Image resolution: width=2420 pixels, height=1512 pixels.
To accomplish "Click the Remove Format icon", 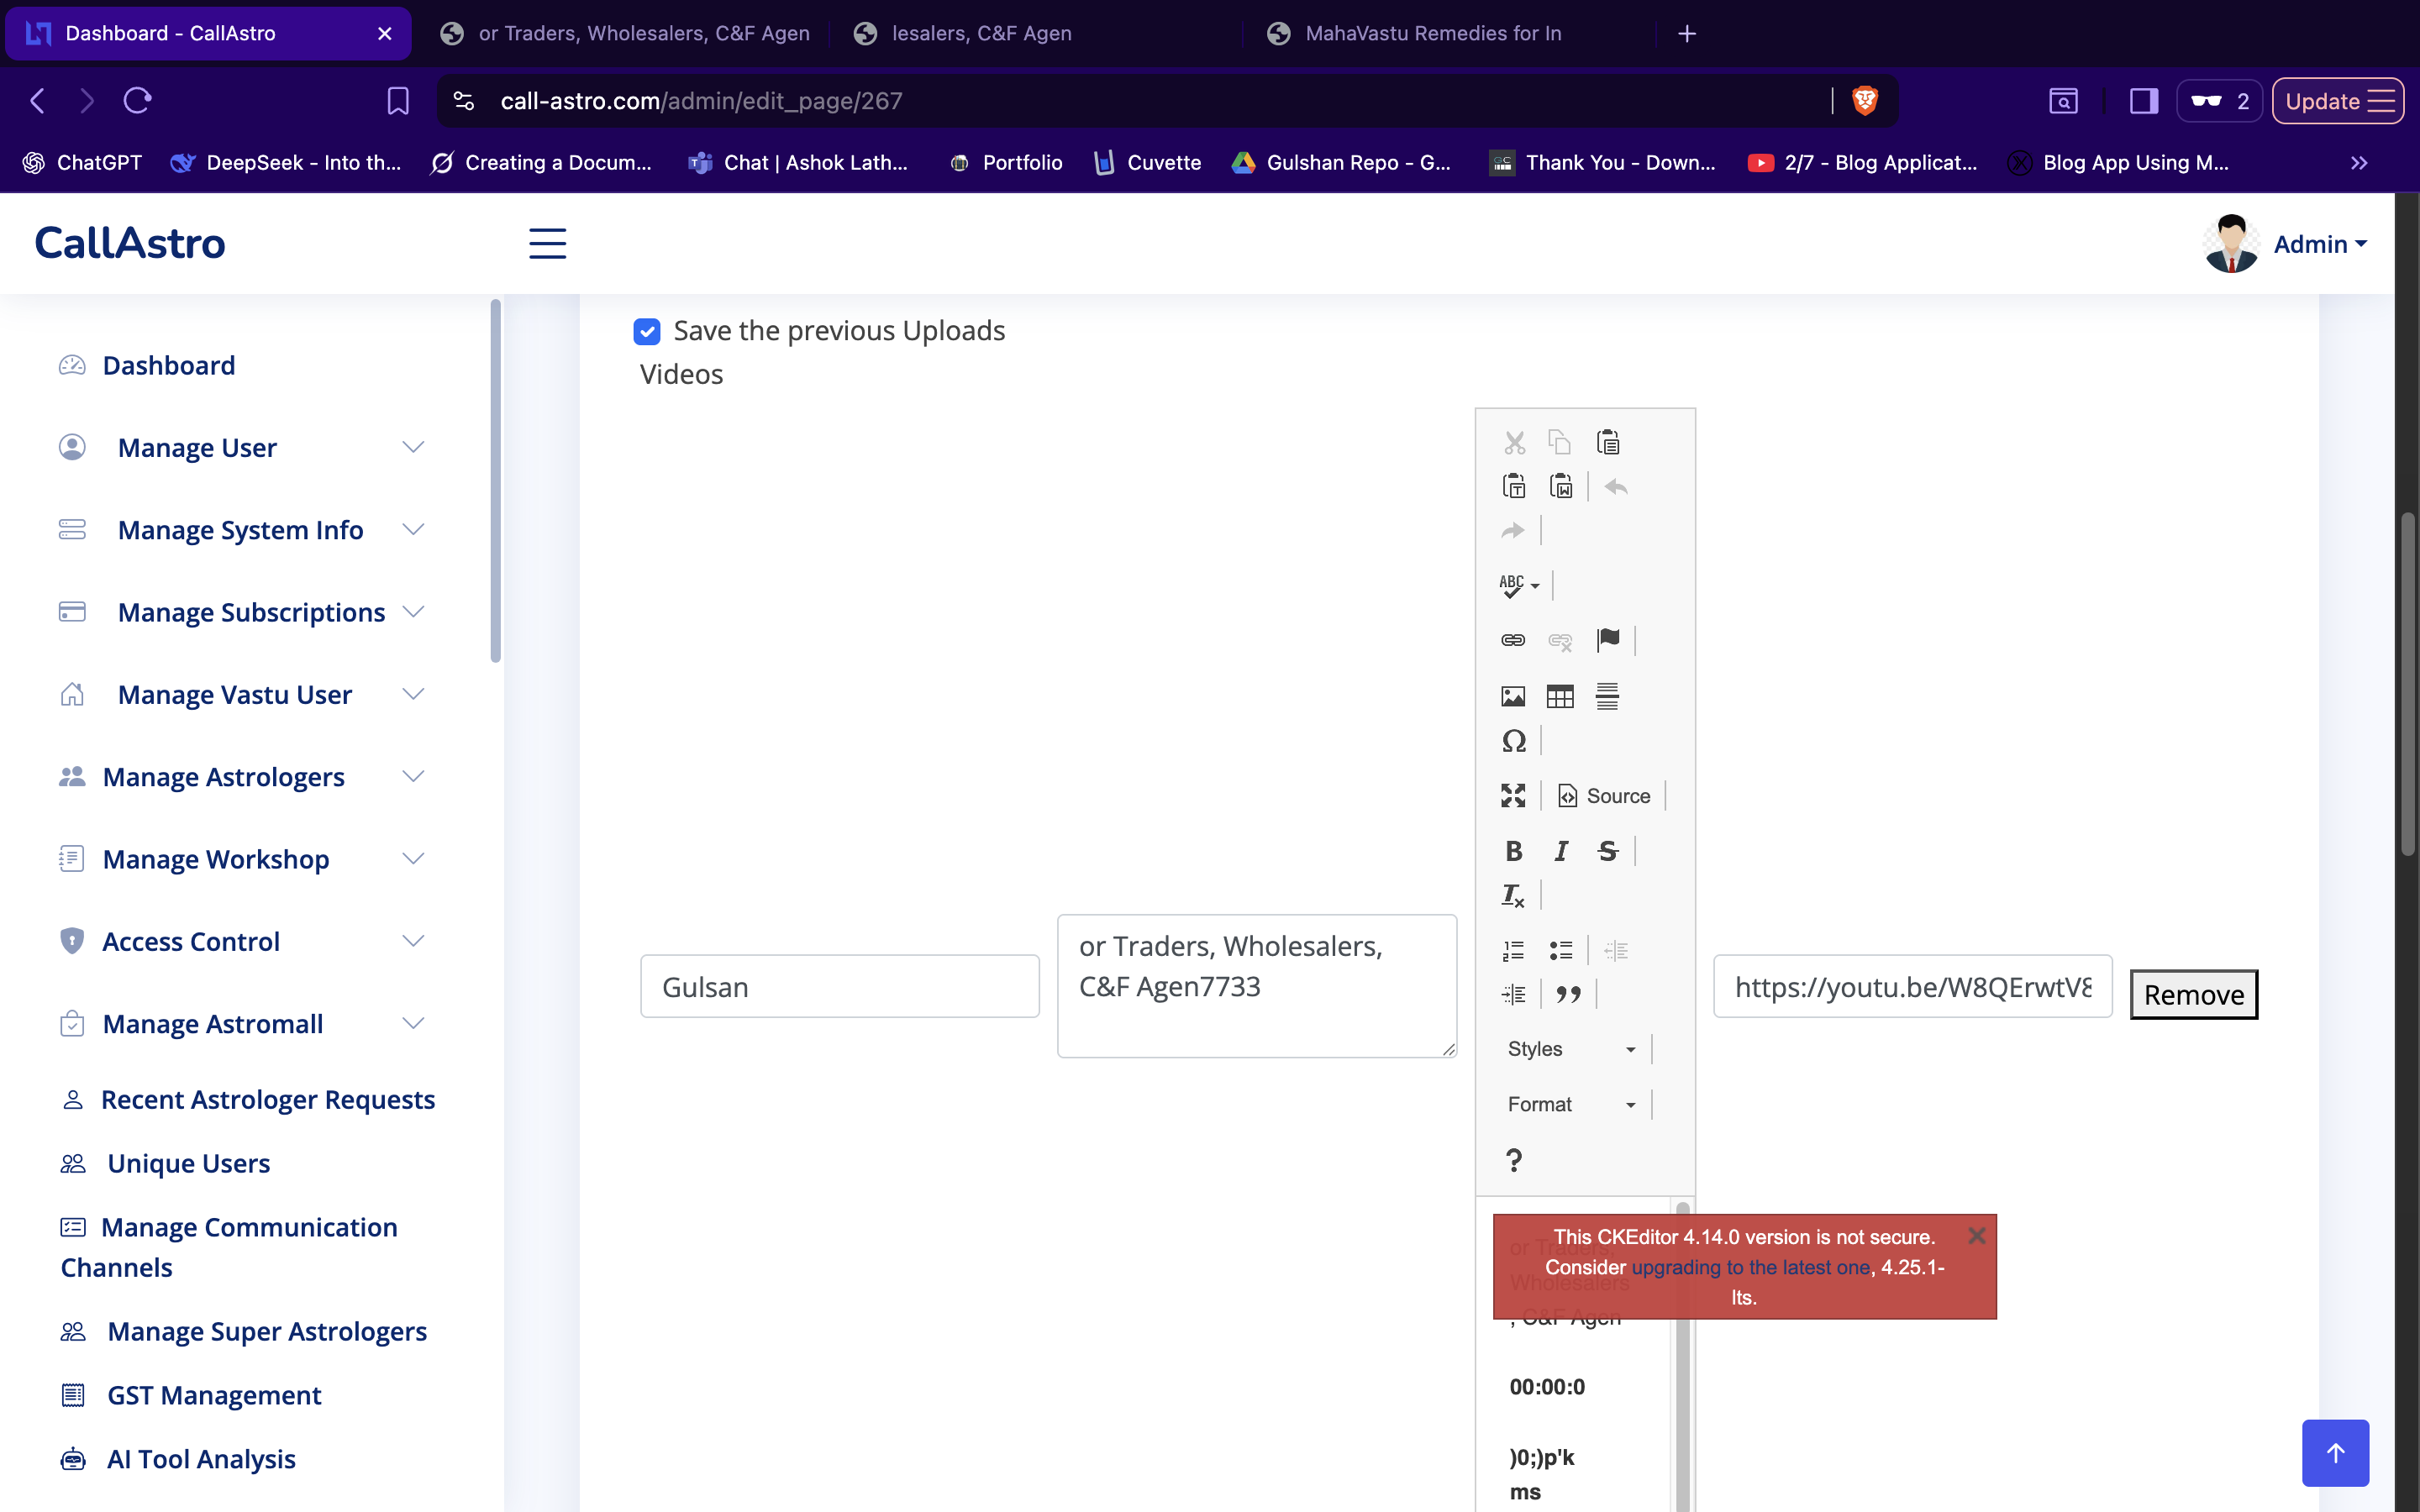I will (x=1514, y=895).
